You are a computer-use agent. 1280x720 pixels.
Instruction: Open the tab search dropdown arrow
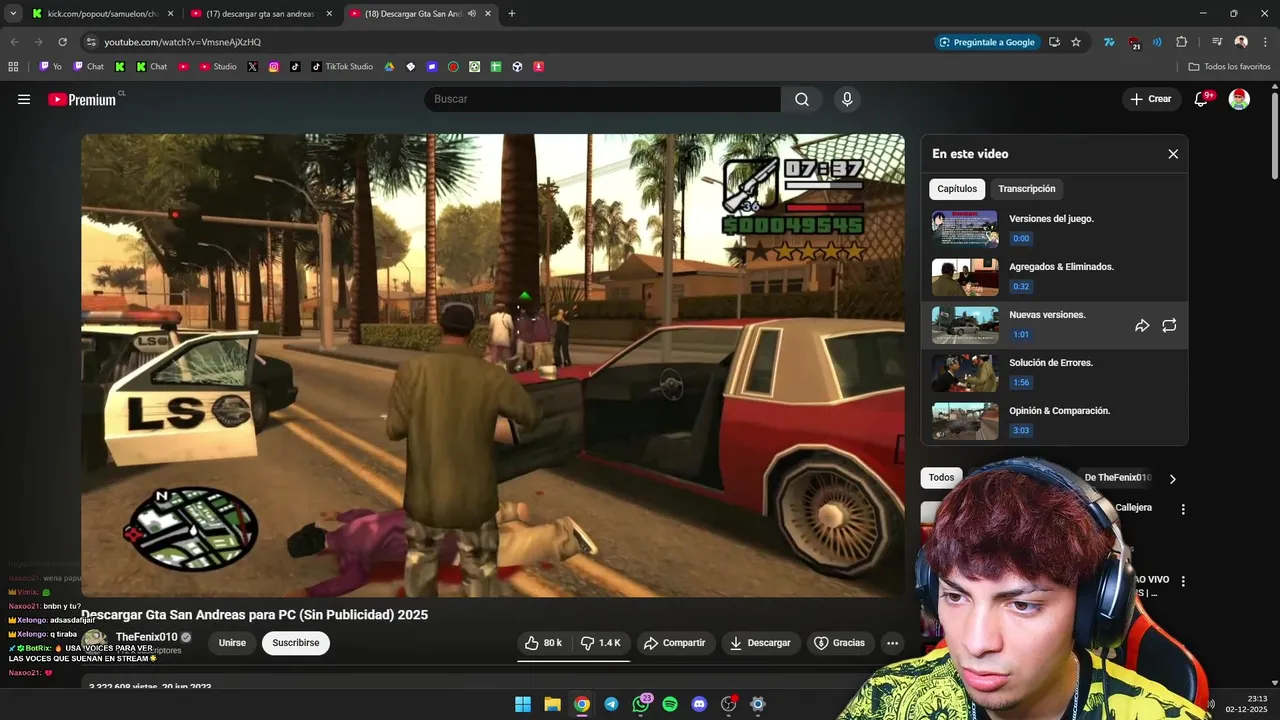click(x=13, y=14)
